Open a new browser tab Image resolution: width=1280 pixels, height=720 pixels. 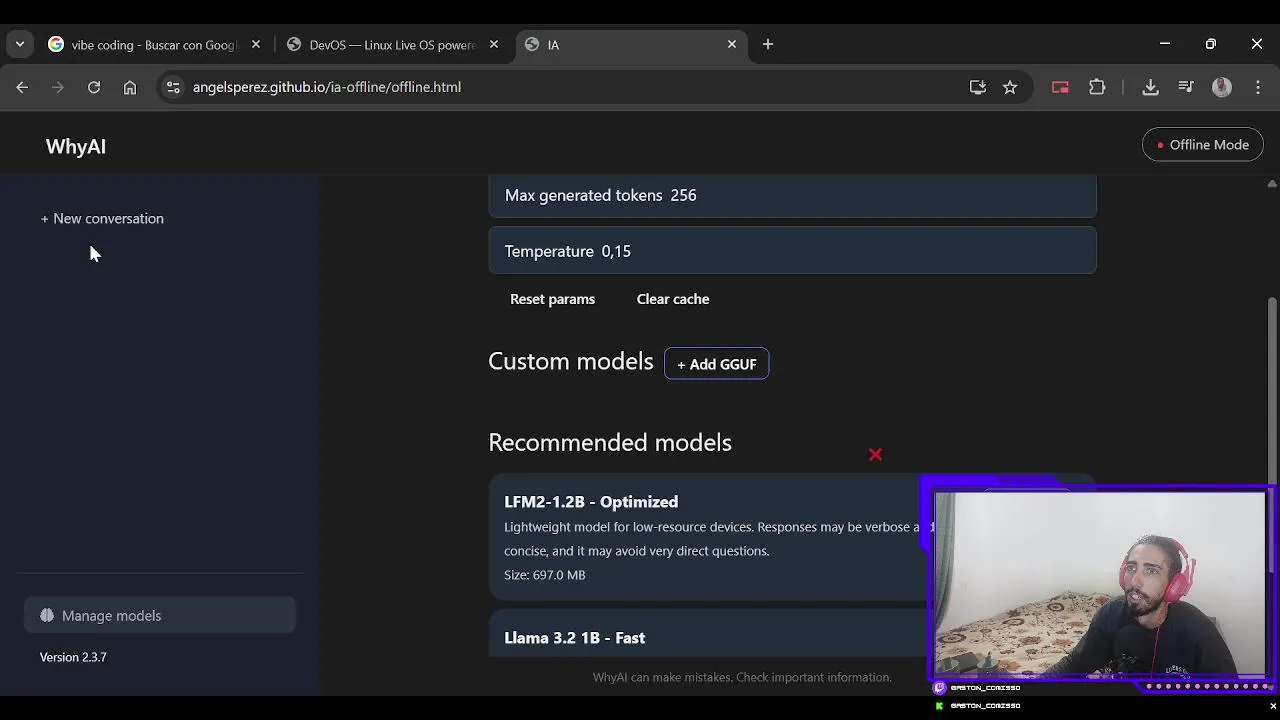[768, 44]
